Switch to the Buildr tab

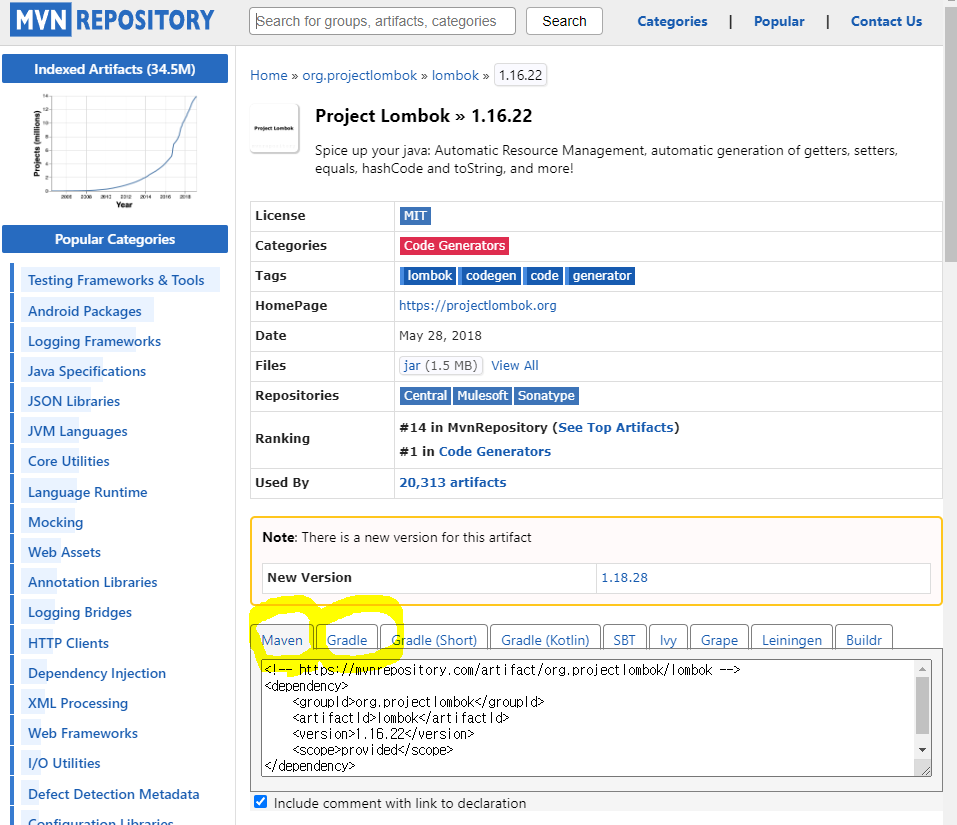pyautogui.click(x=864, y=639)
